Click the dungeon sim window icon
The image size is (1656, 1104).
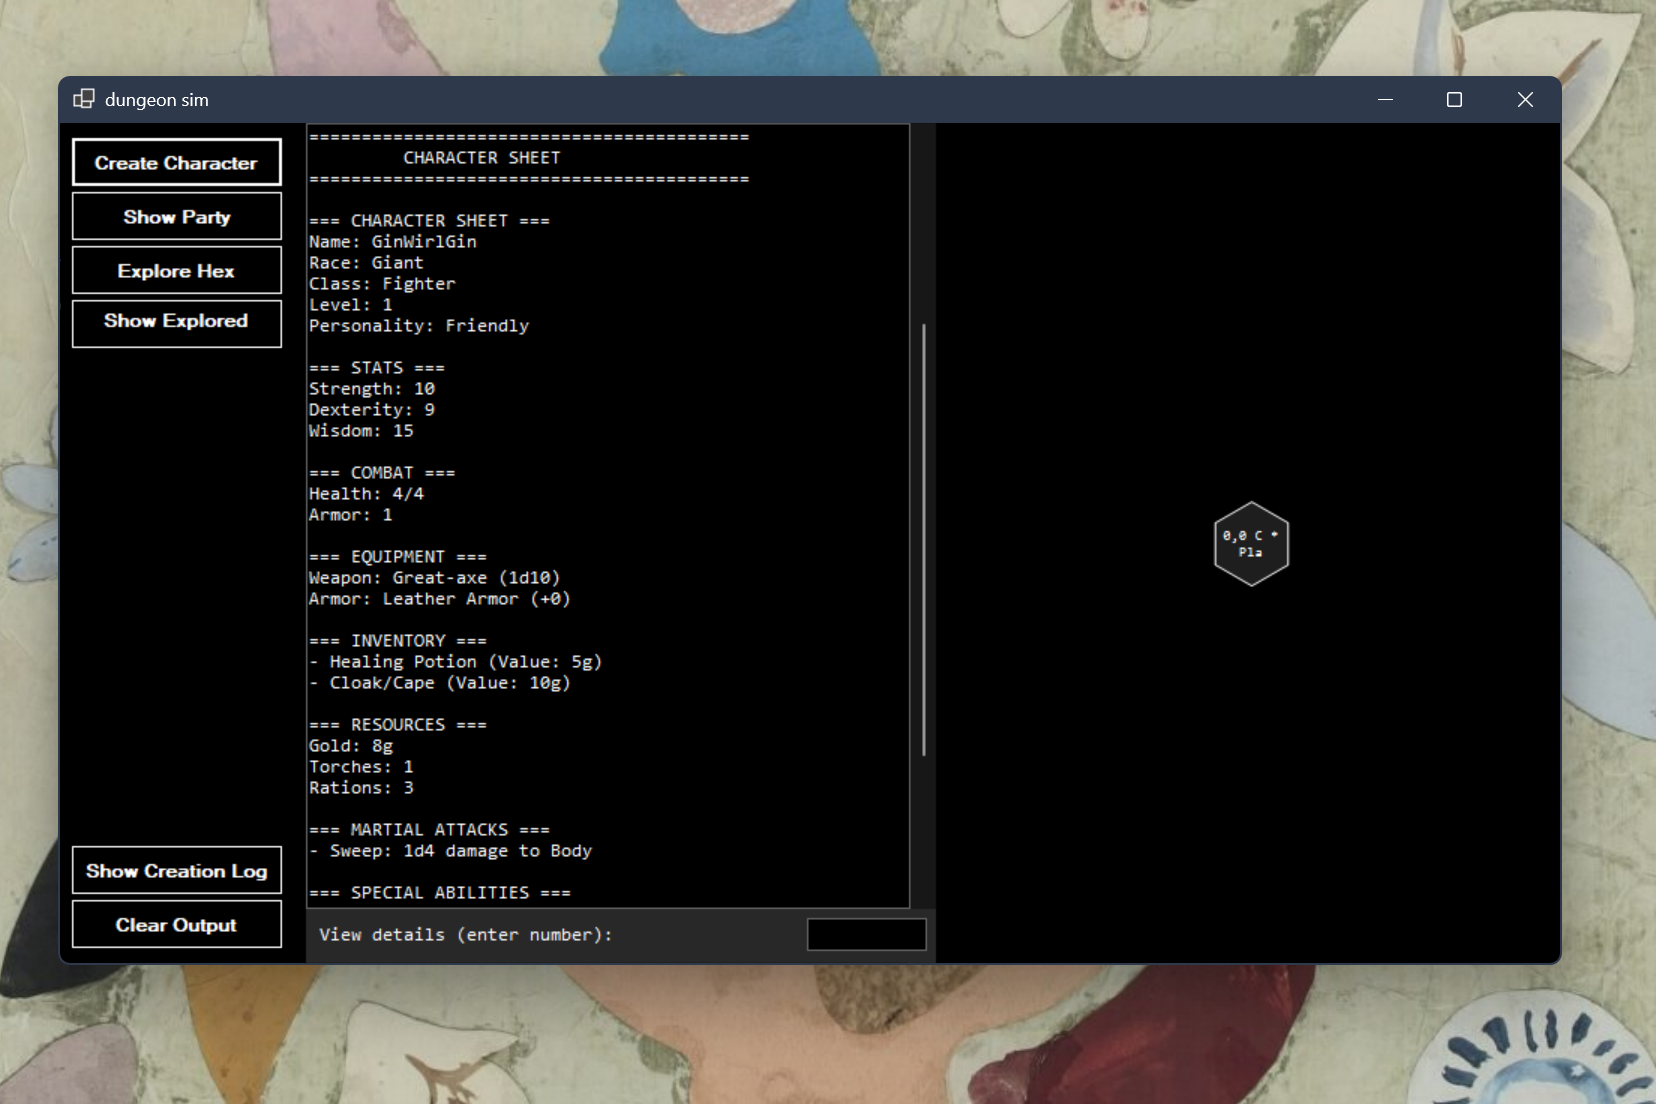pyautogui.click(x=84, y=99)
